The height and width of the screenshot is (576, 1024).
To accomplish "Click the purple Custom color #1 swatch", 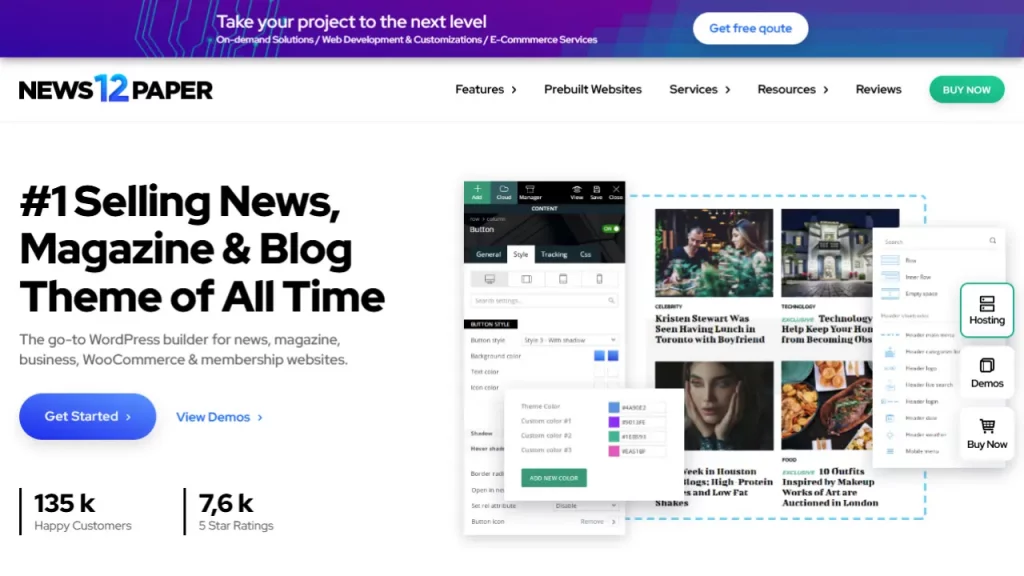I will 614,422.
